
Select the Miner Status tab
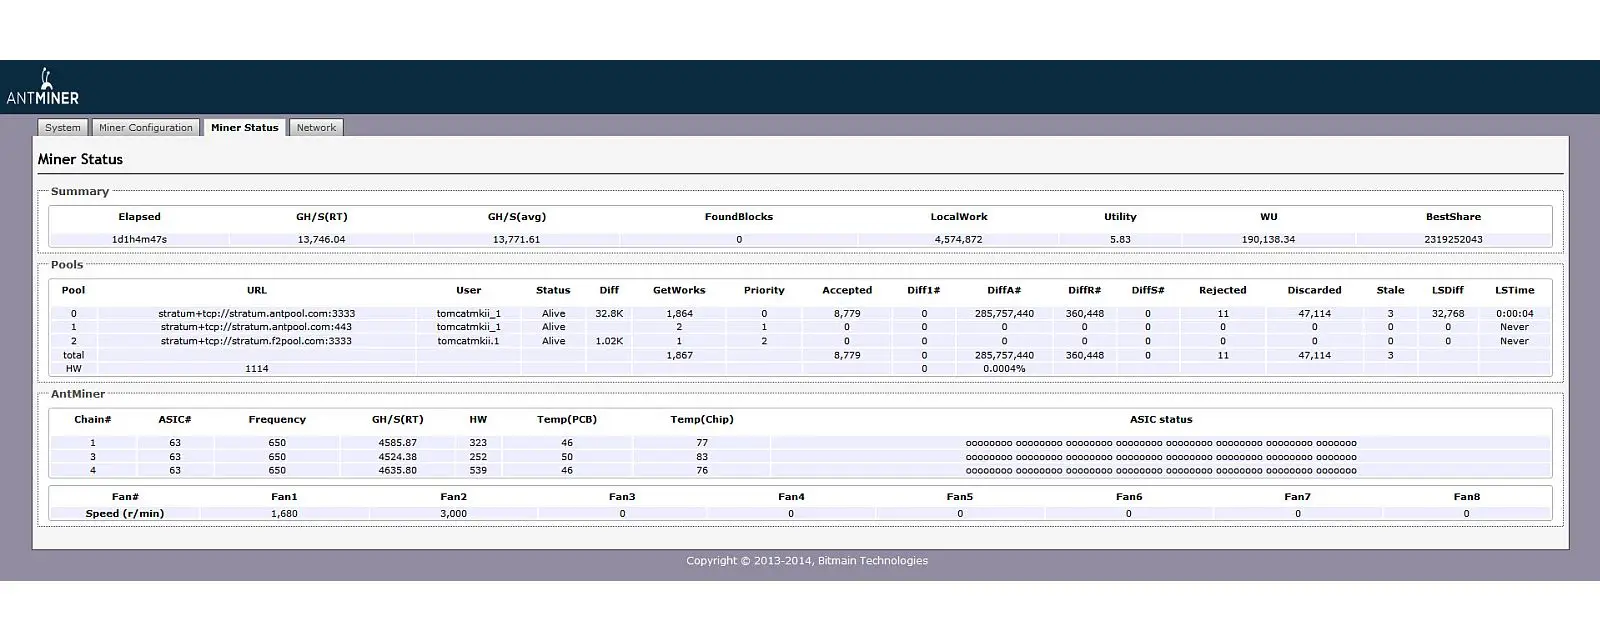click(244, 128)
